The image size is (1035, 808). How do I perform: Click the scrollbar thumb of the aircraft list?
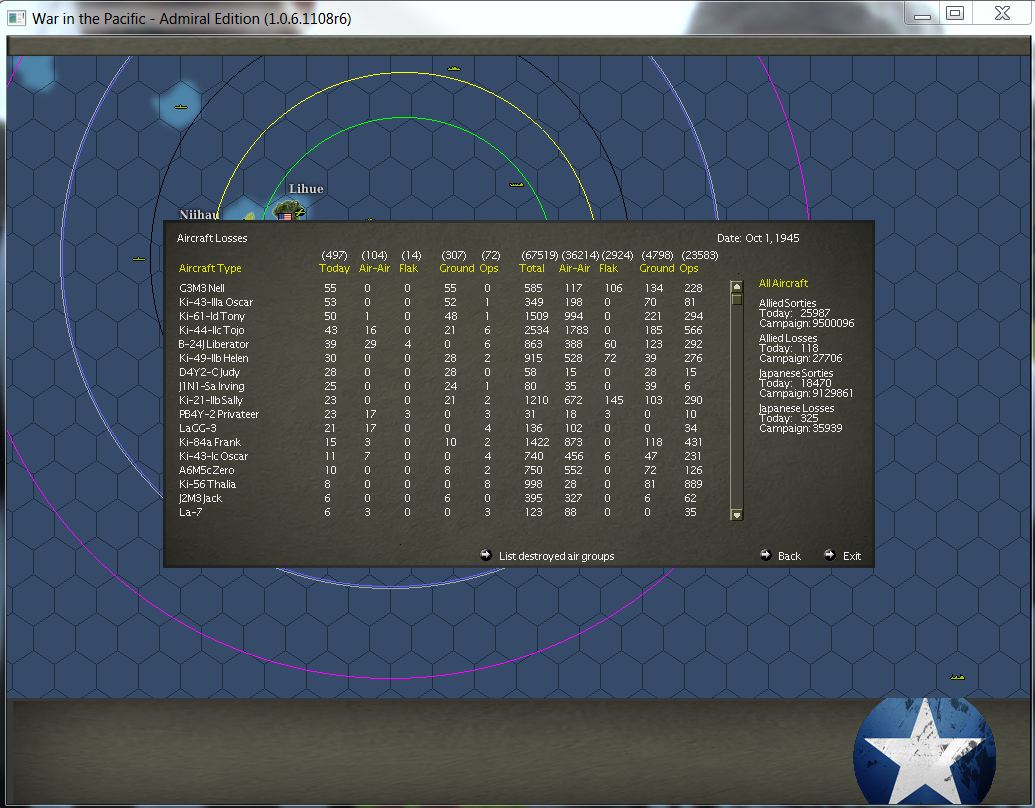737,299
